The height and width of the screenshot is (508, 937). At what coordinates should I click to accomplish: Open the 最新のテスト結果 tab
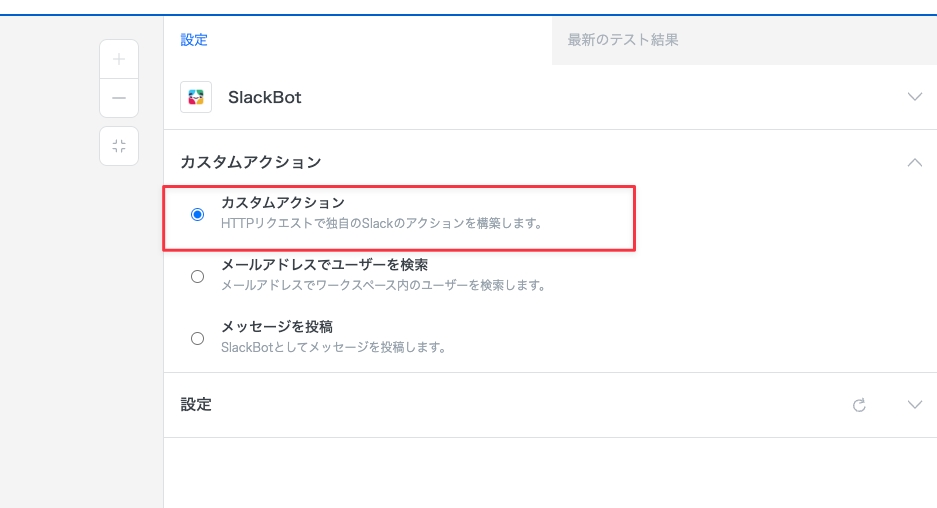623,40
